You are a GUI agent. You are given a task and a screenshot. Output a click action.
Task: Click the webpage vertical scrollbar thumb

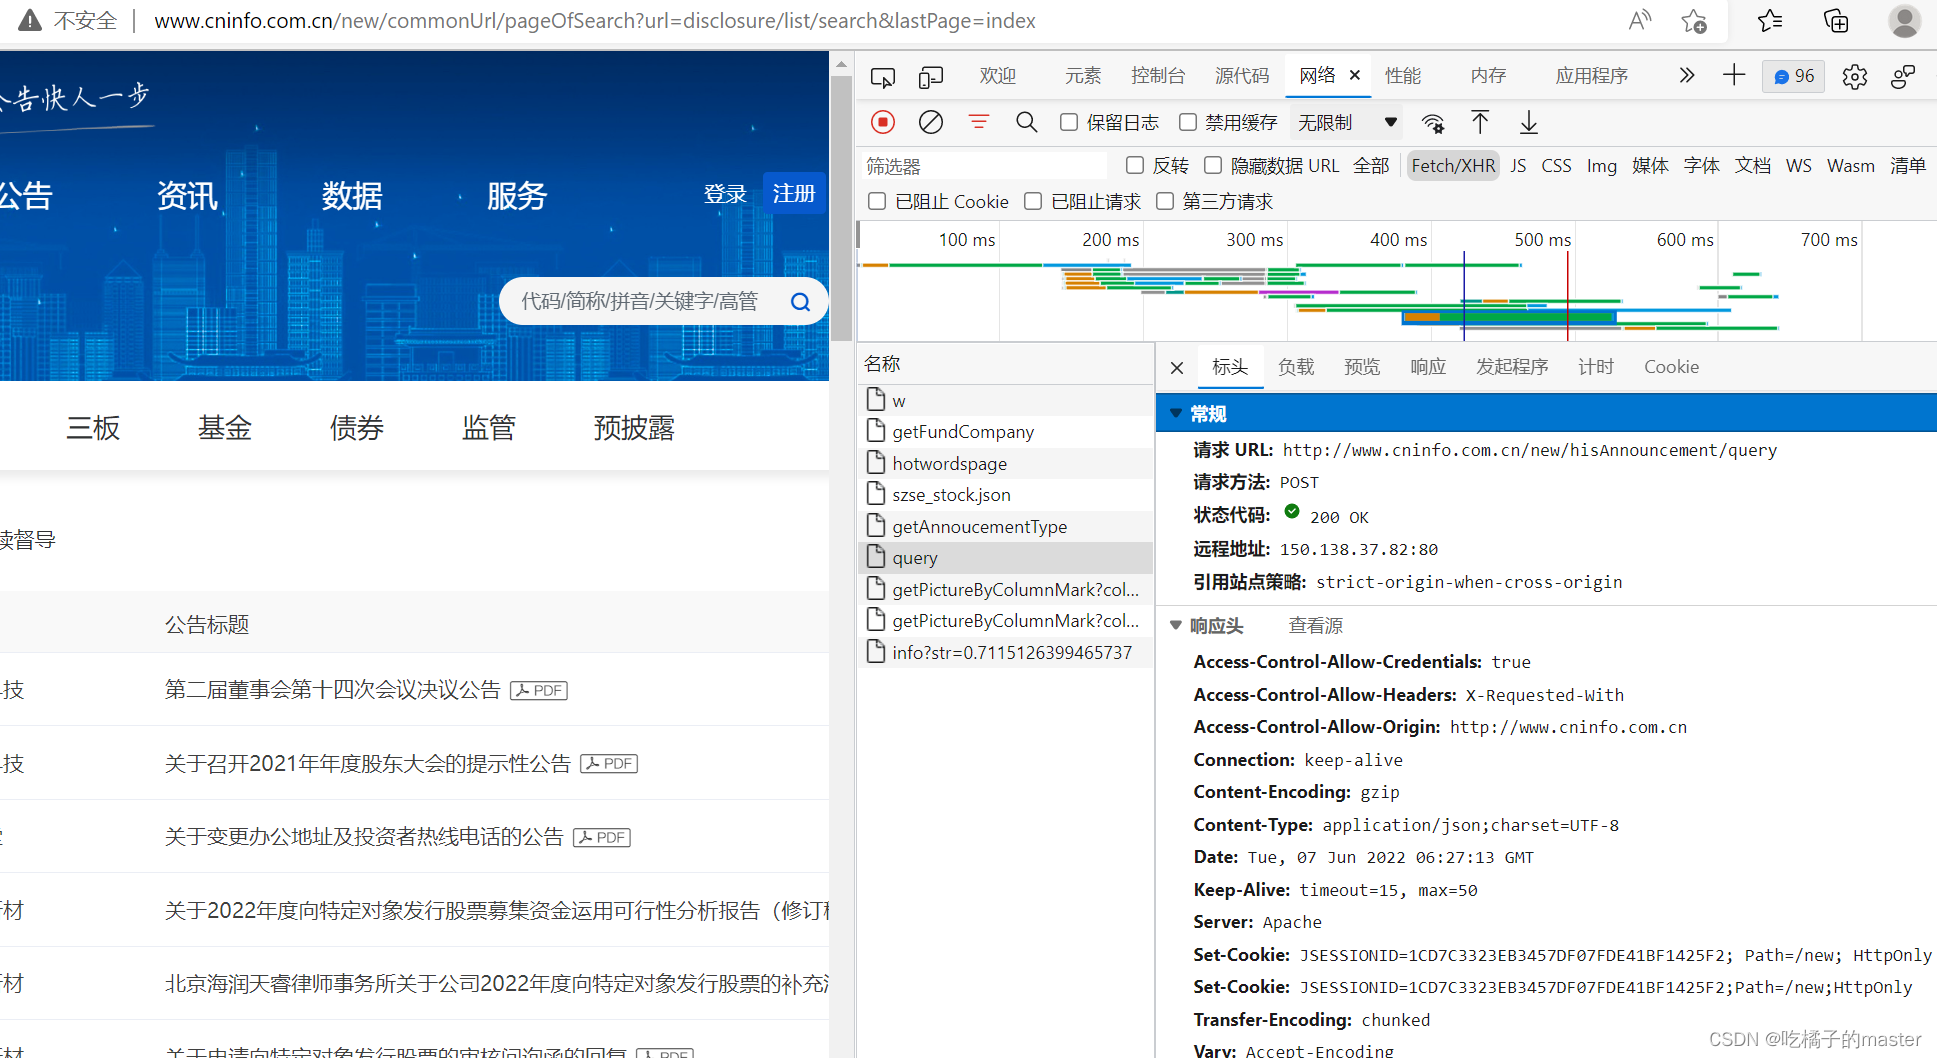tap(841, 208)
